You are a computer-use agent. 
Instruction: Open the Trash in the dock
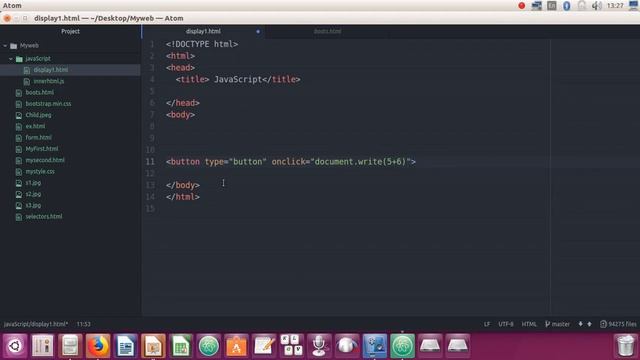625,346
